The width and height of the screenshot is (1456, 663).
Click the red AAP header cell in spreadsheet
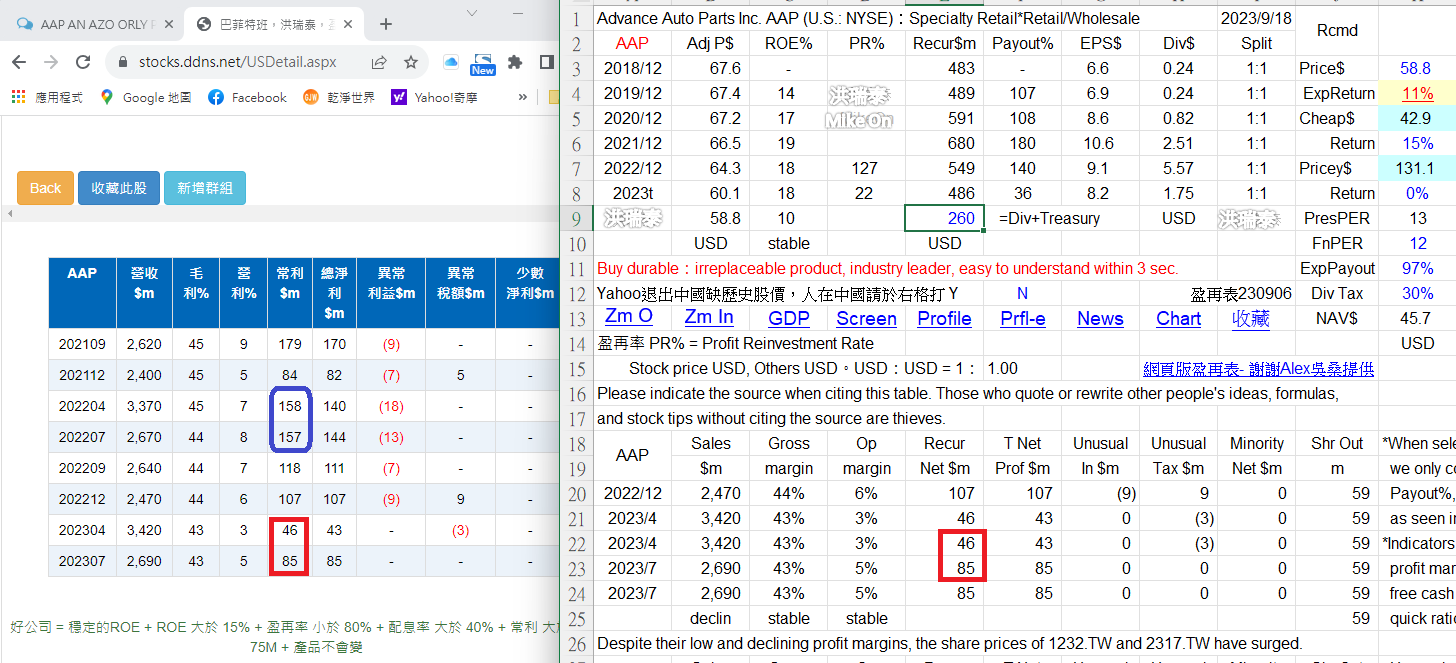click(632, 43)
